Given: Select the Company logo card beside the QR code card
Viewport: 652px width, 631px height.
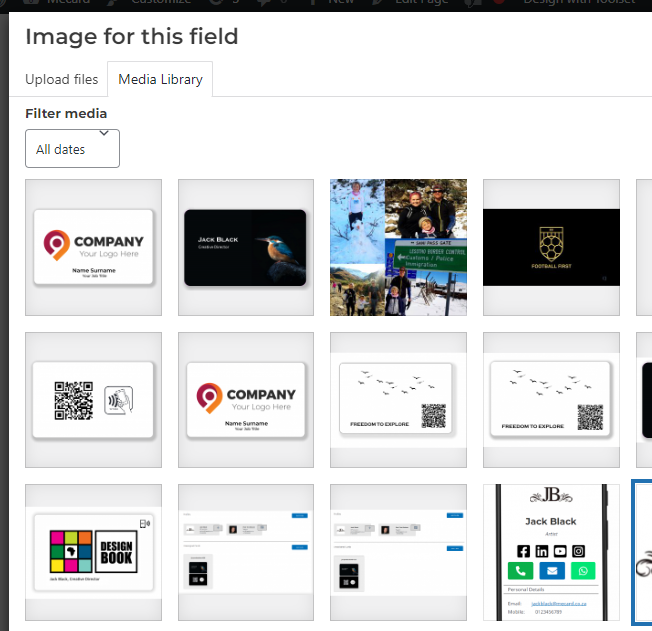Looking at the screenshot, I should [246, 400].
